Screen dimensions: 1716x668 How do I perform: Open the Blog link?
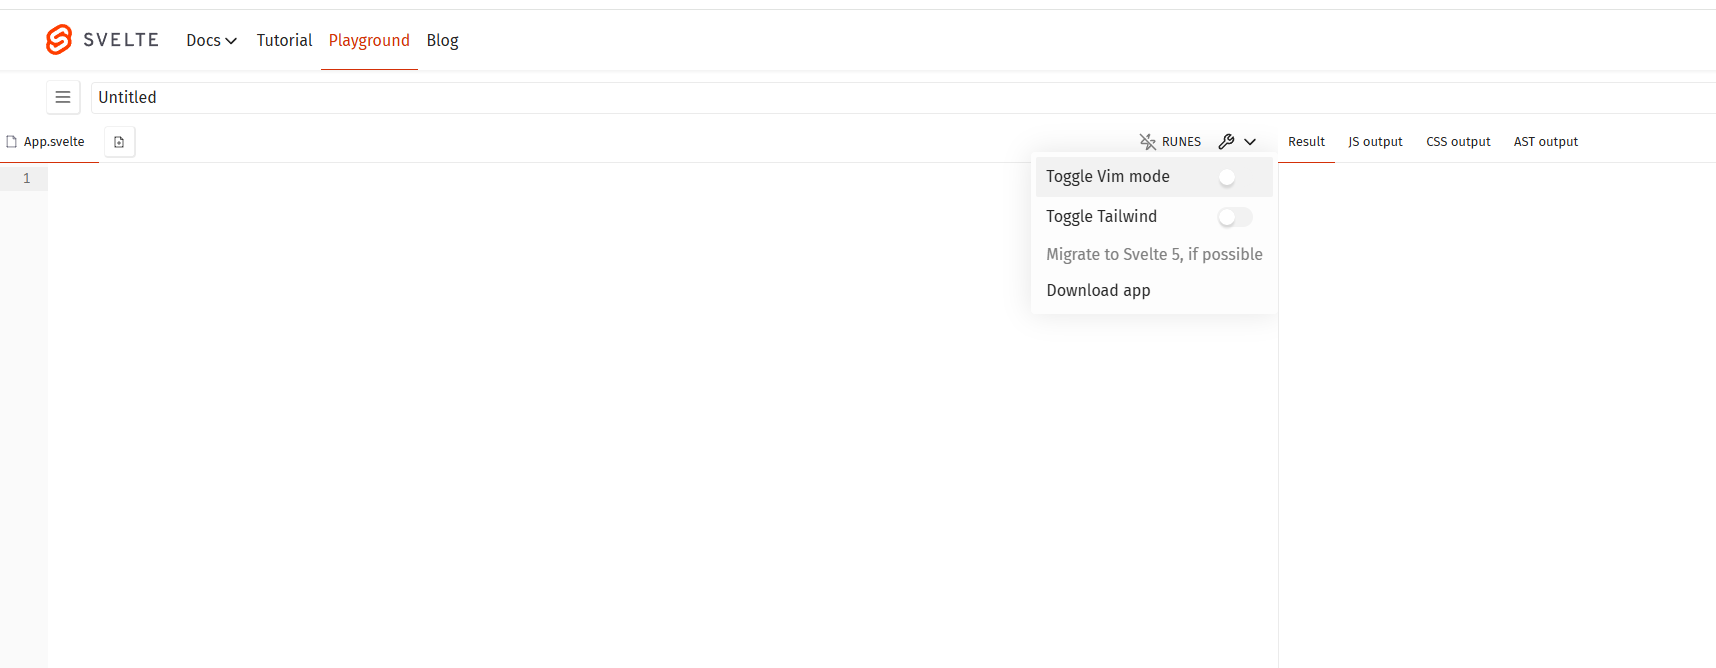click(442, 40)
